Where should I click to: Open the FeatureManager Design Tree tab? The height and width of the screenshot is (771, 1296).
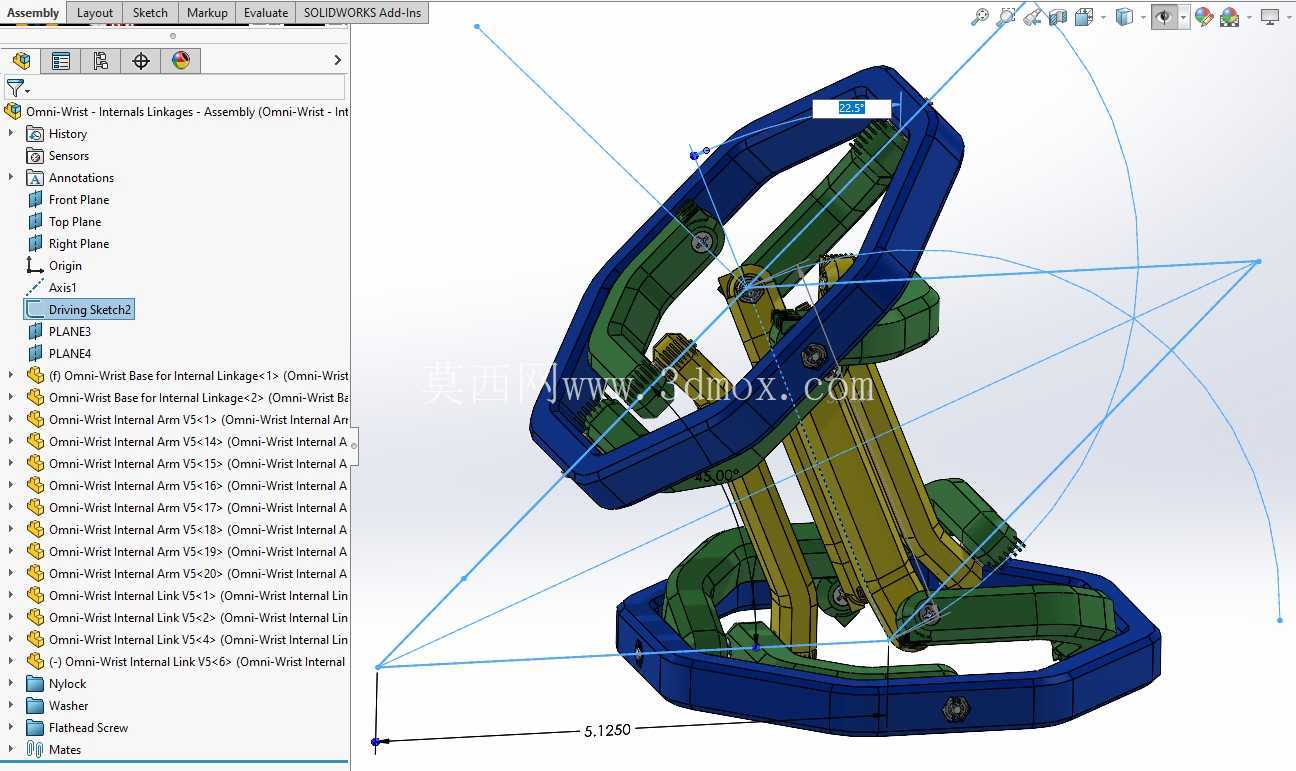21,61
